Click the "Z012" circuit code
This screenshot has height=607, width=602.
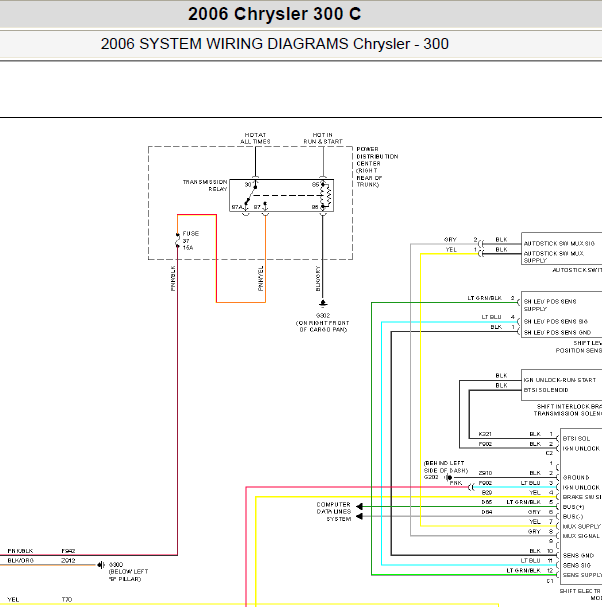click(68, 561)
